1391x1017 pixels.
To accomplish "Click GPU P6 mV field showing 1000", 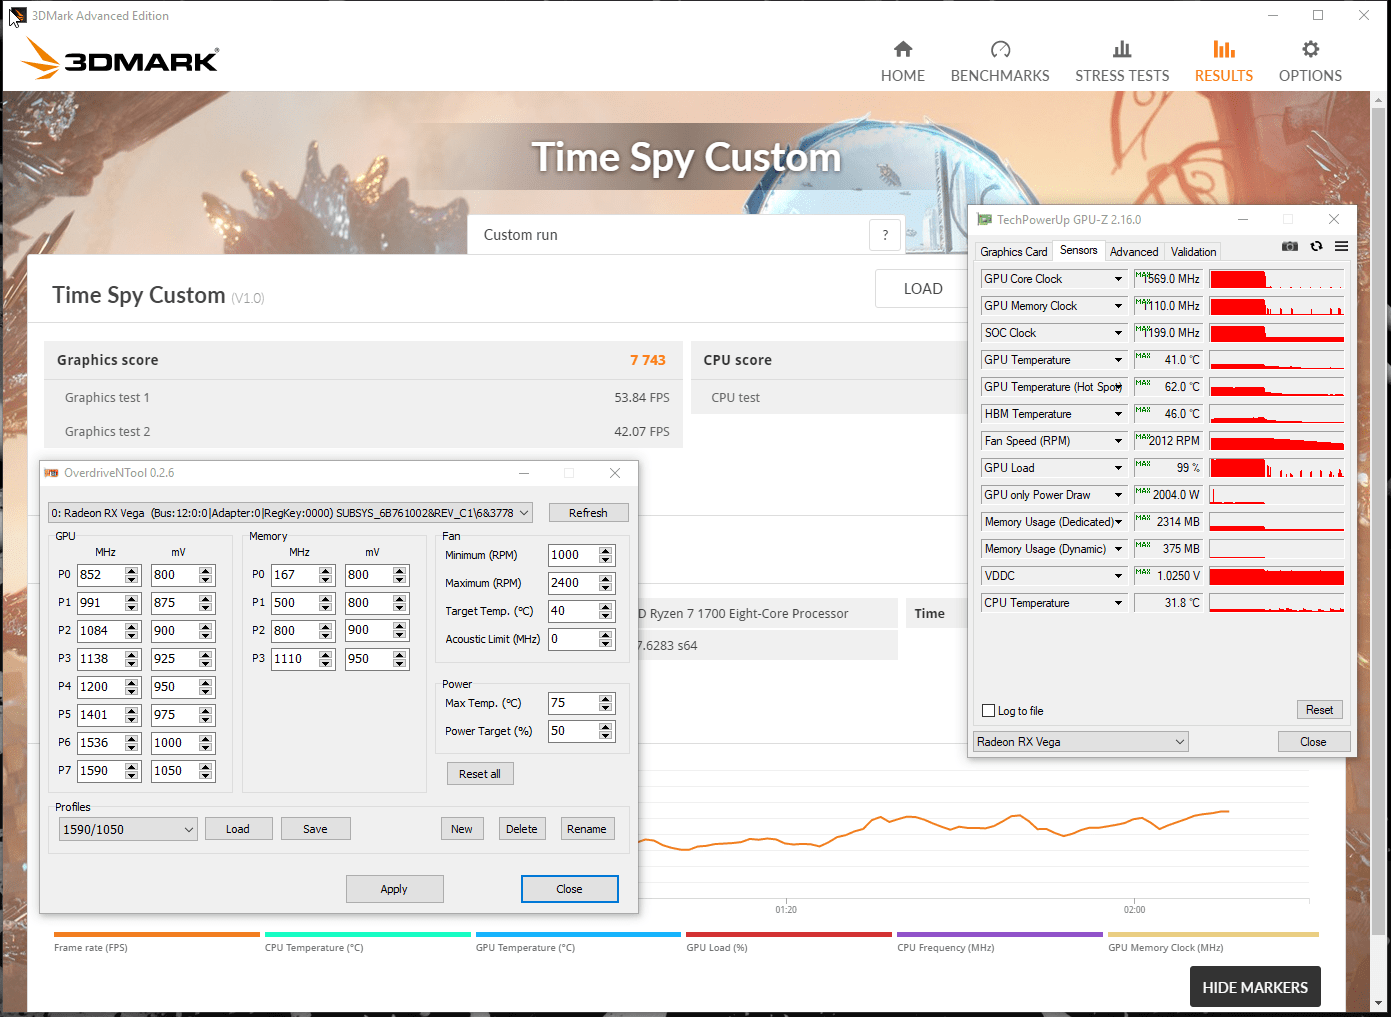I will (x=175, y=743).
